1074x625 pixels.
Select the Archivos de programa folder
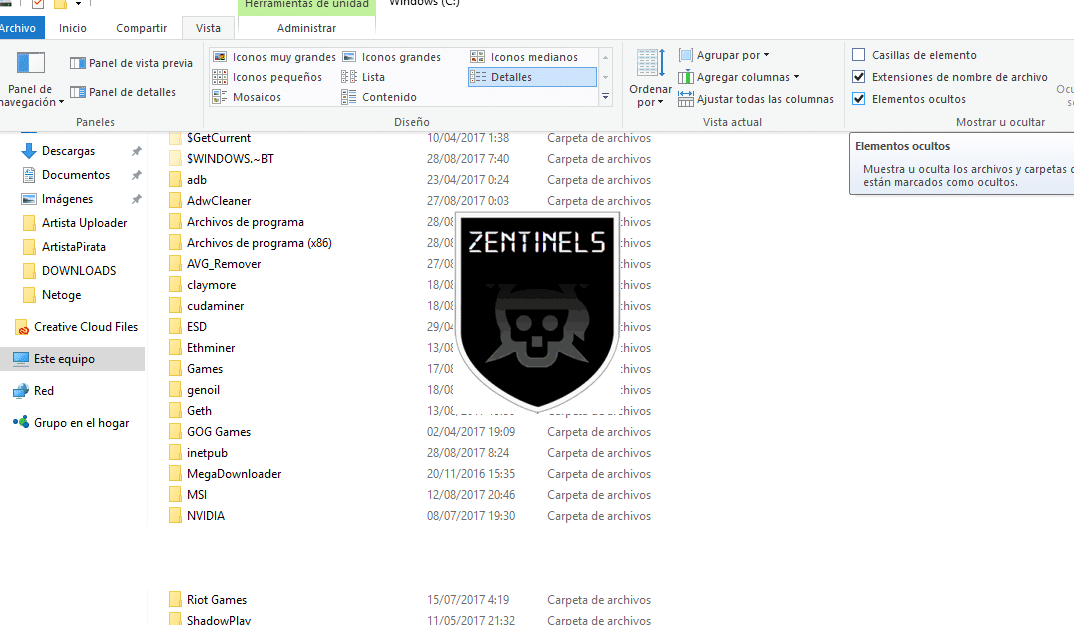click(x=245, y=222)
